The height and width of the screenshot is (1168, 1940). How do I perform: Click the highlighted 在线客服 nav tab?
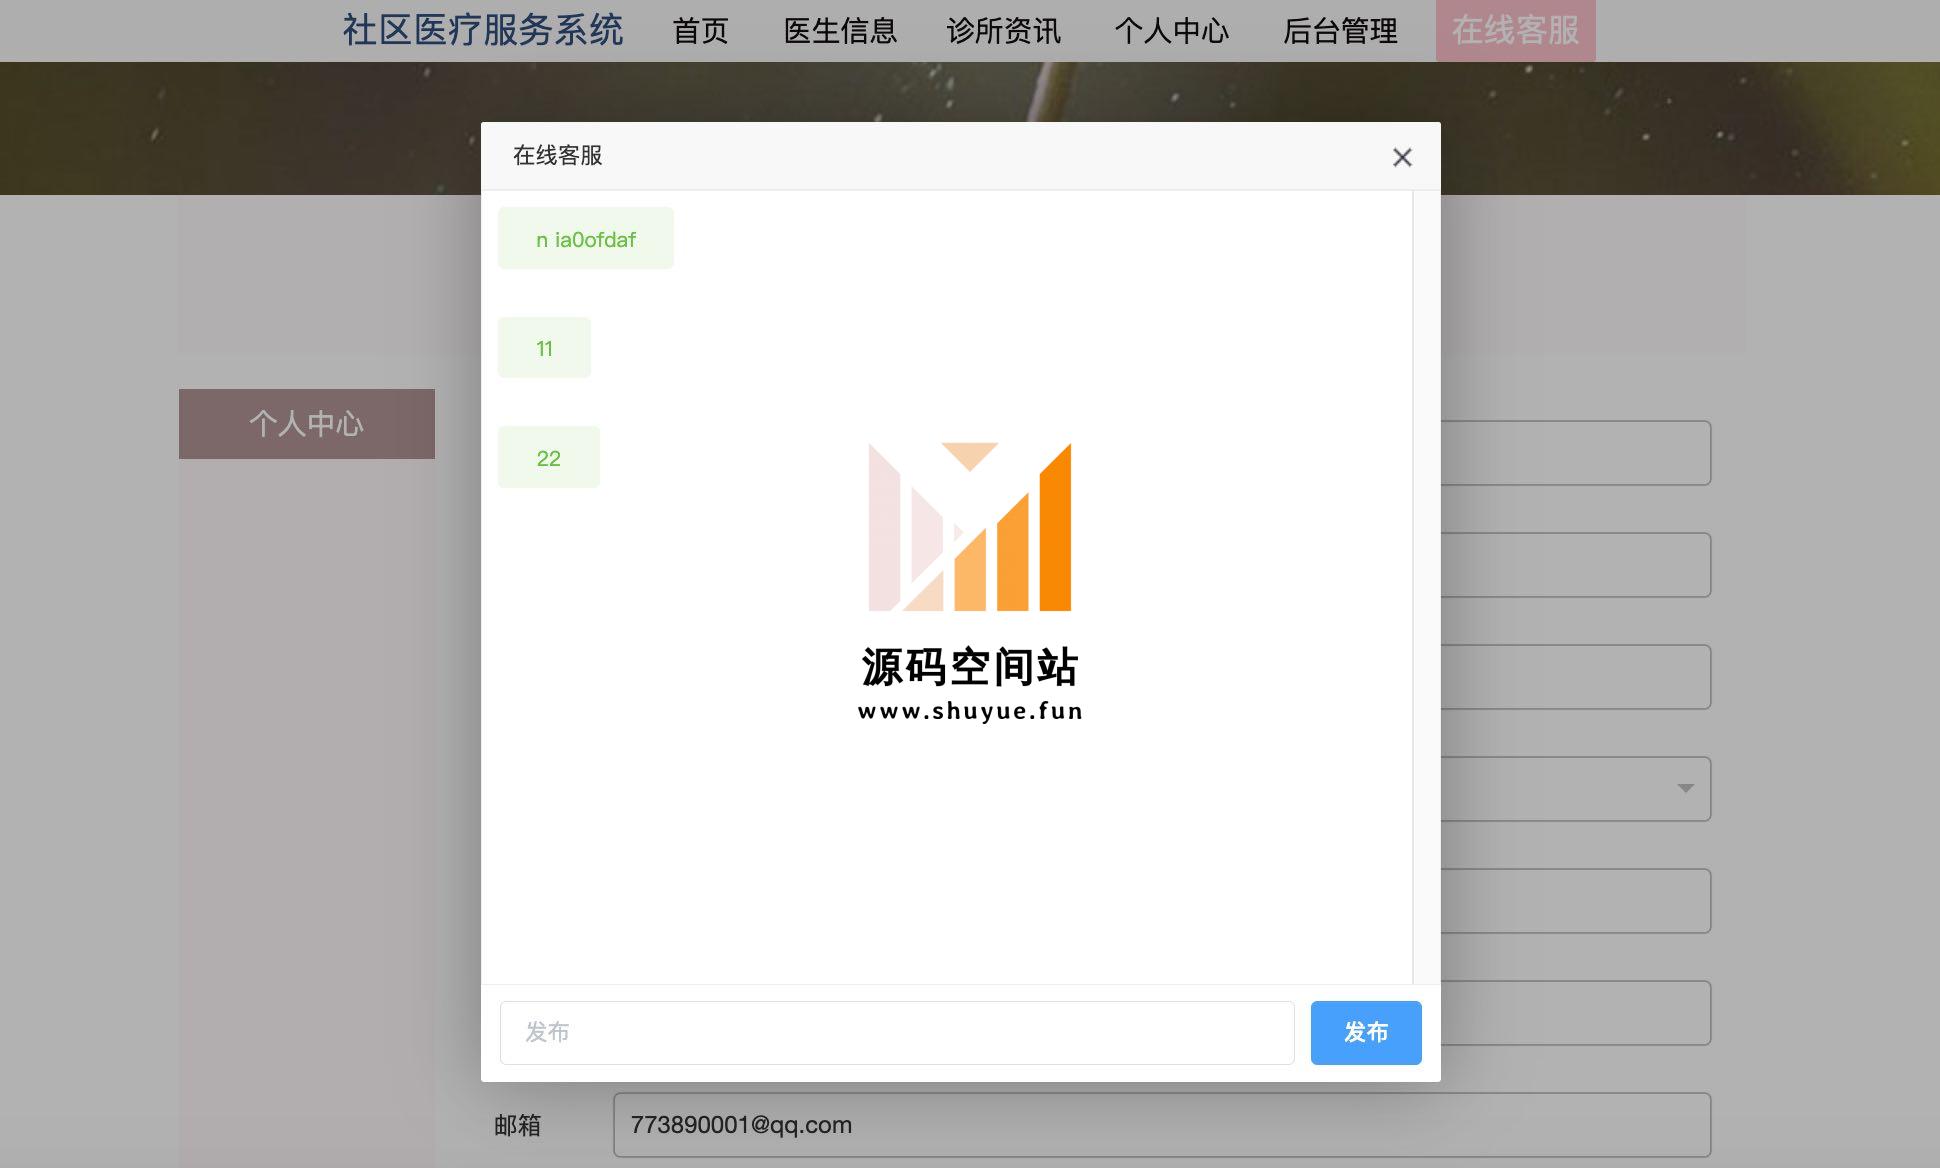coord(1516,31)
